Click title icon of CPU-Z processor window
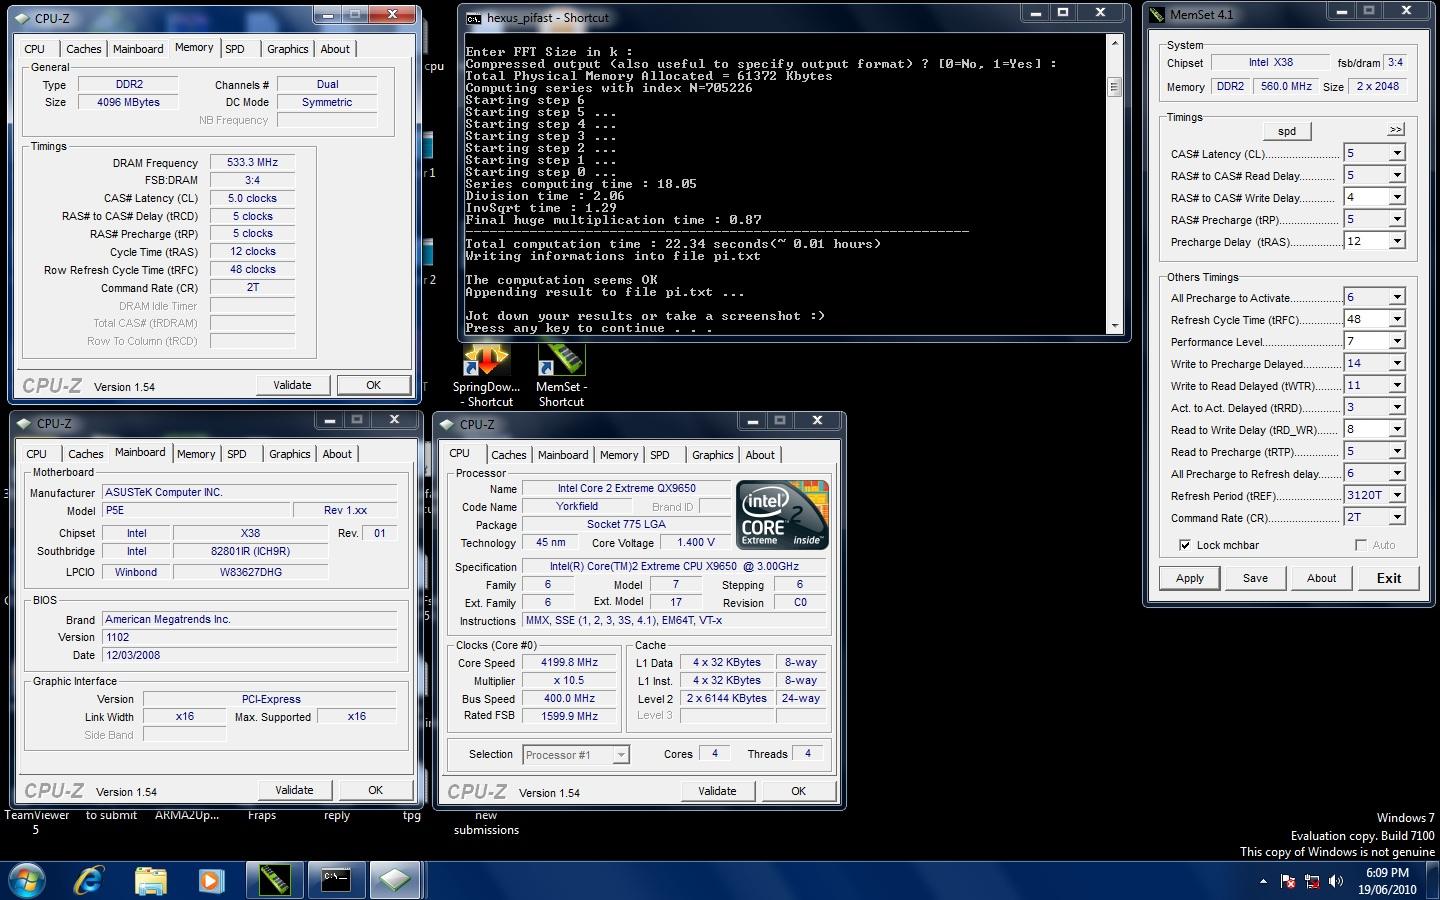The width and height of the screenshot is (1440, 900). [447, 424]
